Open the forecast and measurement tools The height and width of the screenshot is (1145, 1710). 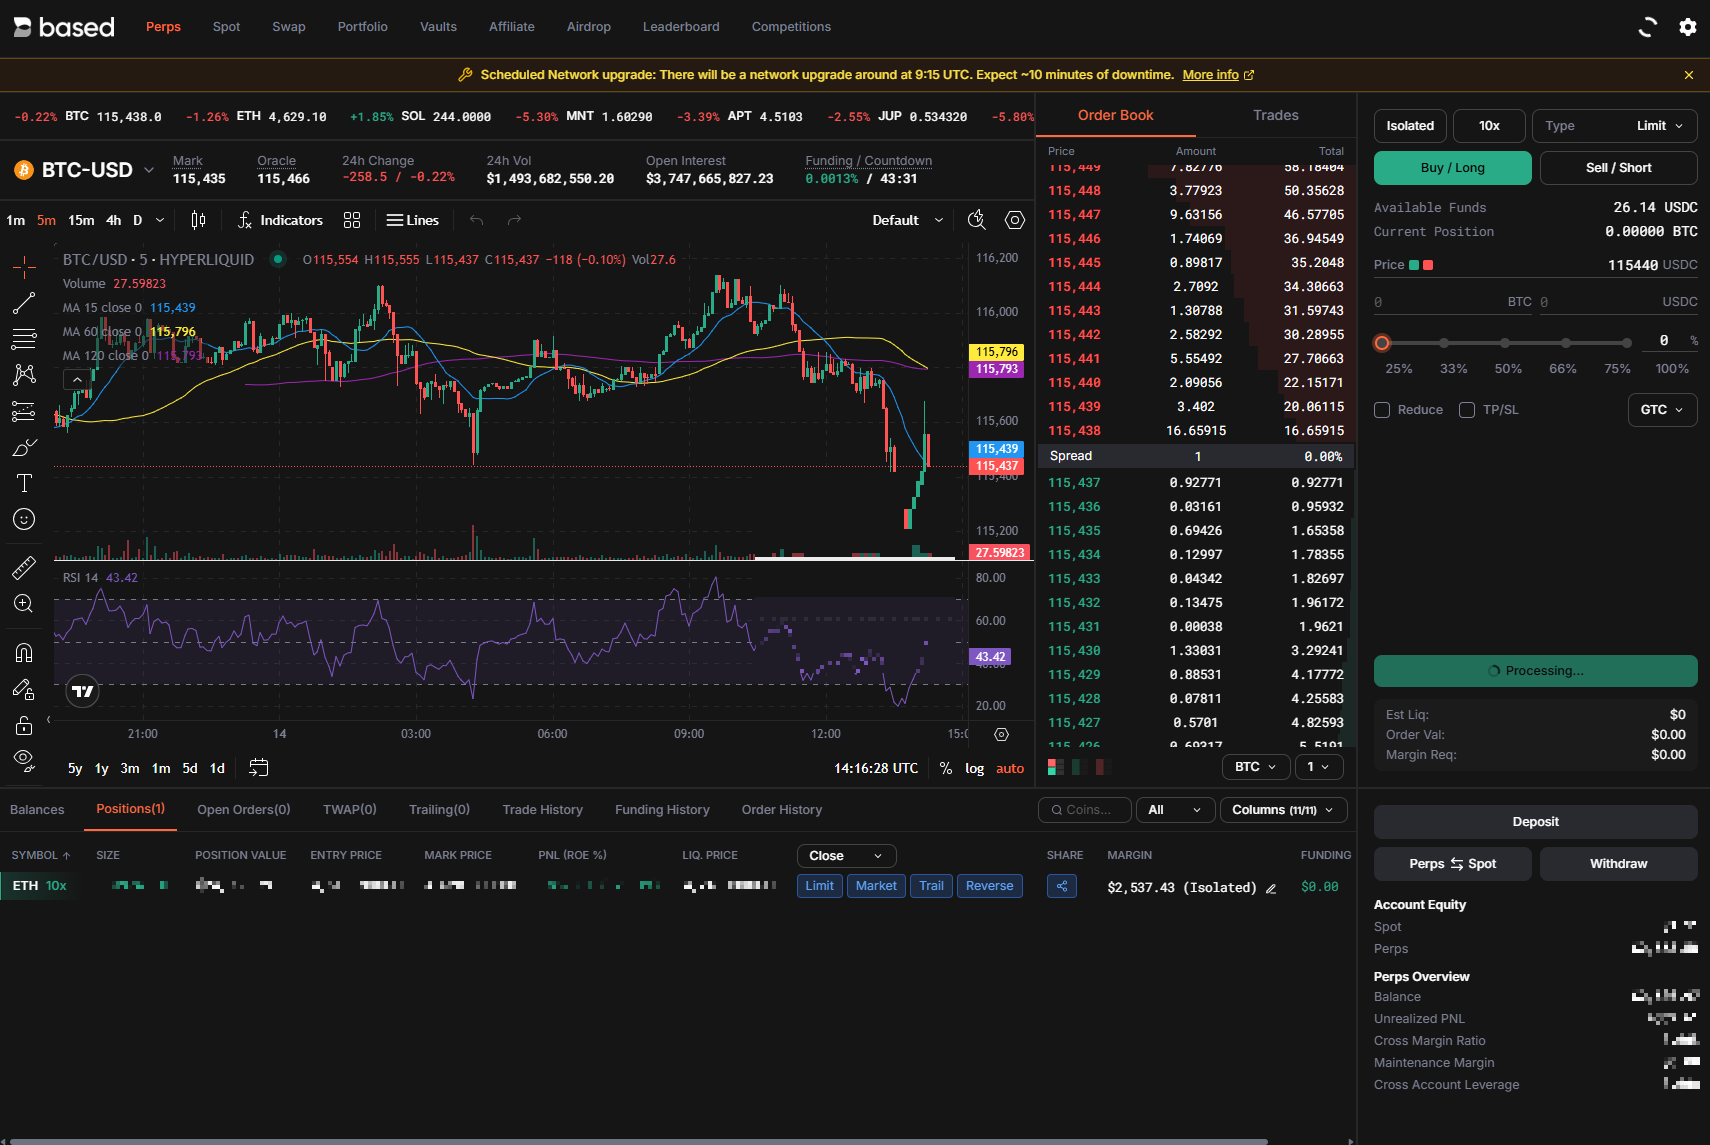click(24, 411)
